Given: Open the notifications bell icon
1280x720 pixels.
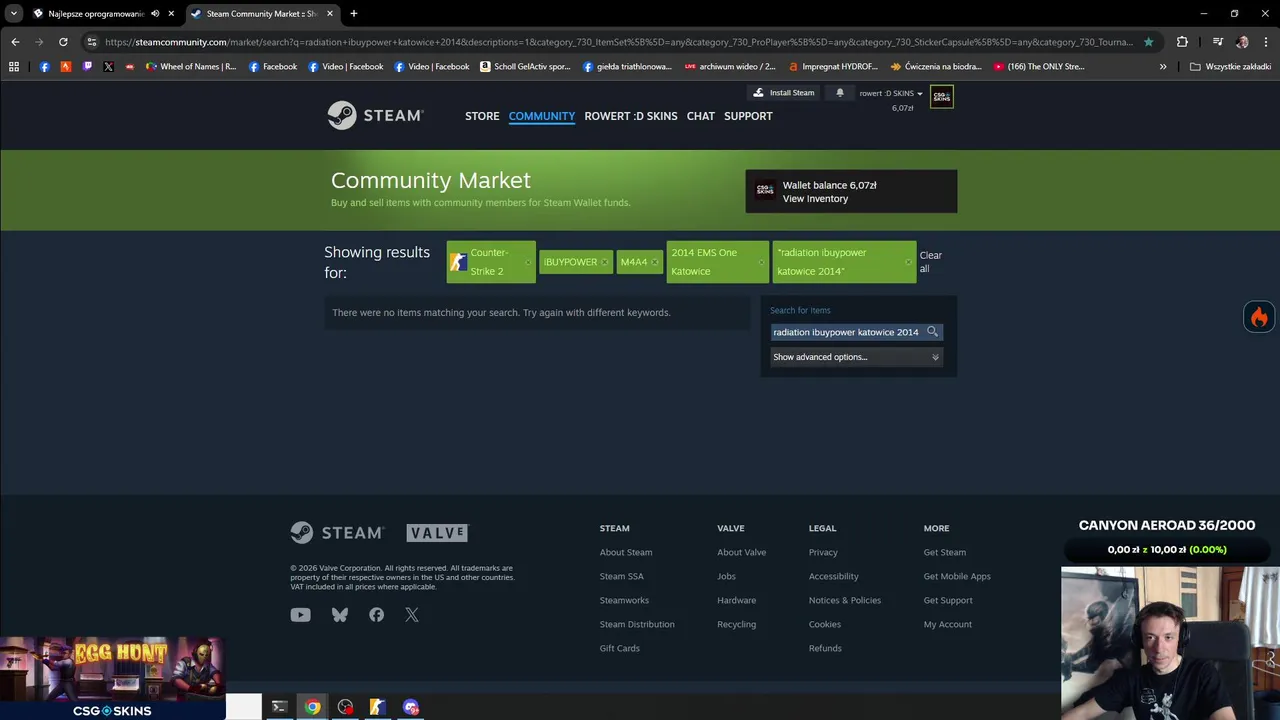Looking at the screenshot, I should 840,93.
